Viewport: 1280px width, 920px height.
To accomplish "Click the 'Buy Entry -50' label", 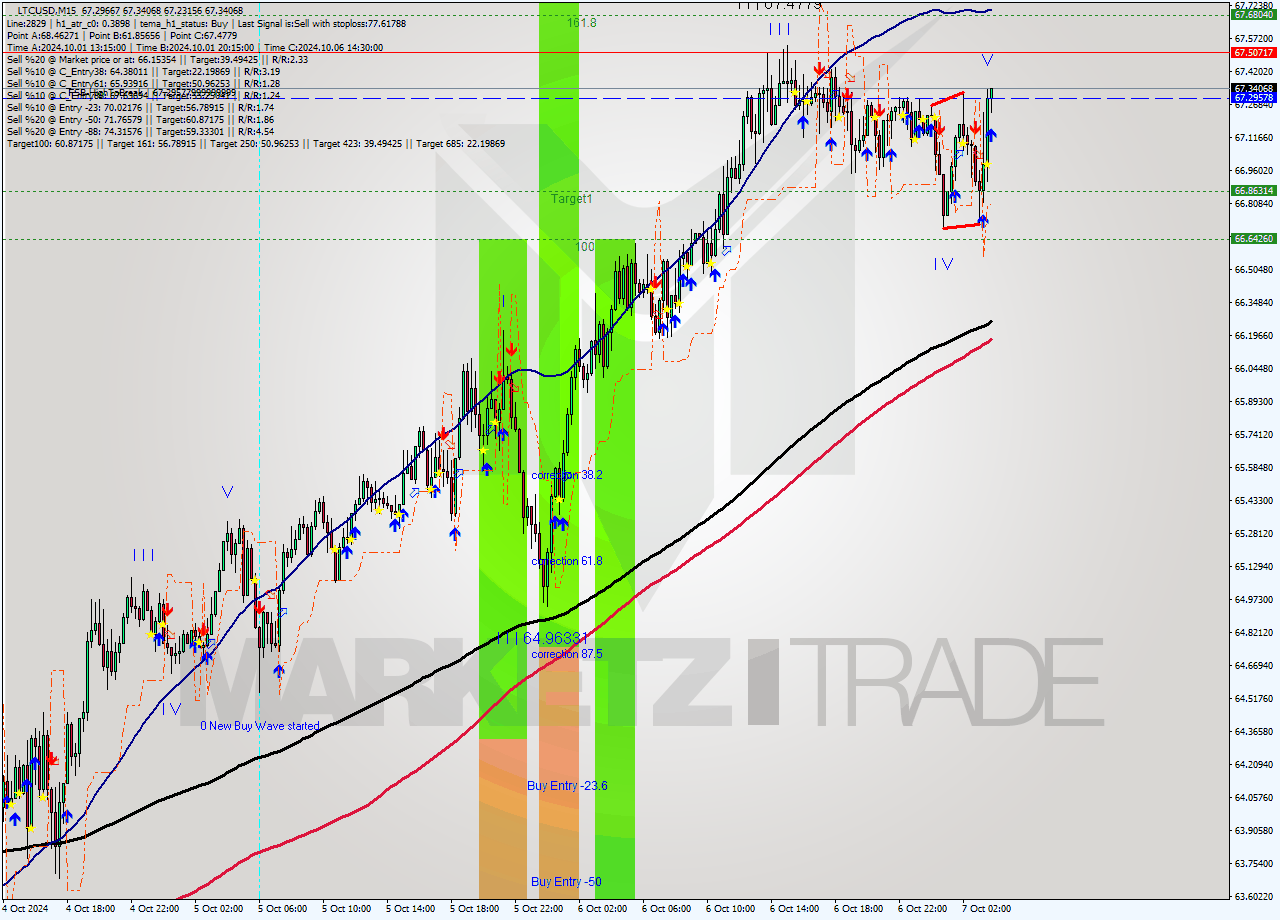I will click(x=566, y=882).
